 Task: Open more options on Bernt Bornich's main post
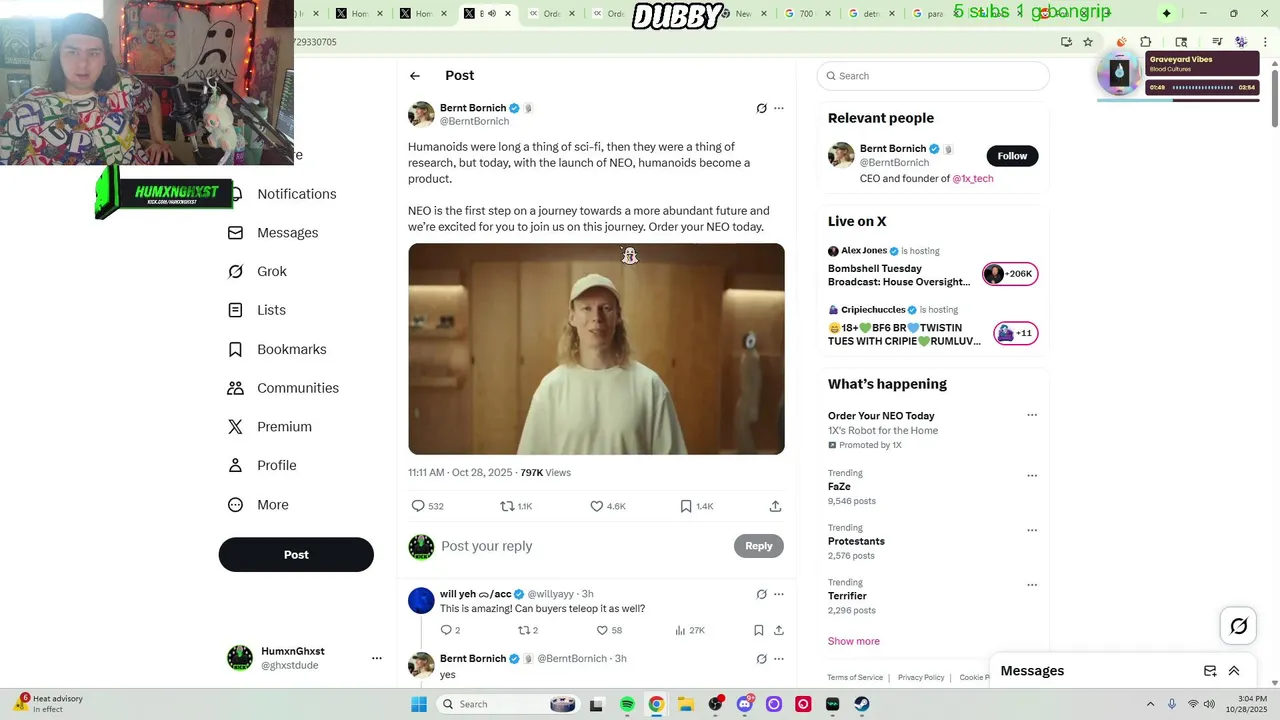(x=779, y=108)
